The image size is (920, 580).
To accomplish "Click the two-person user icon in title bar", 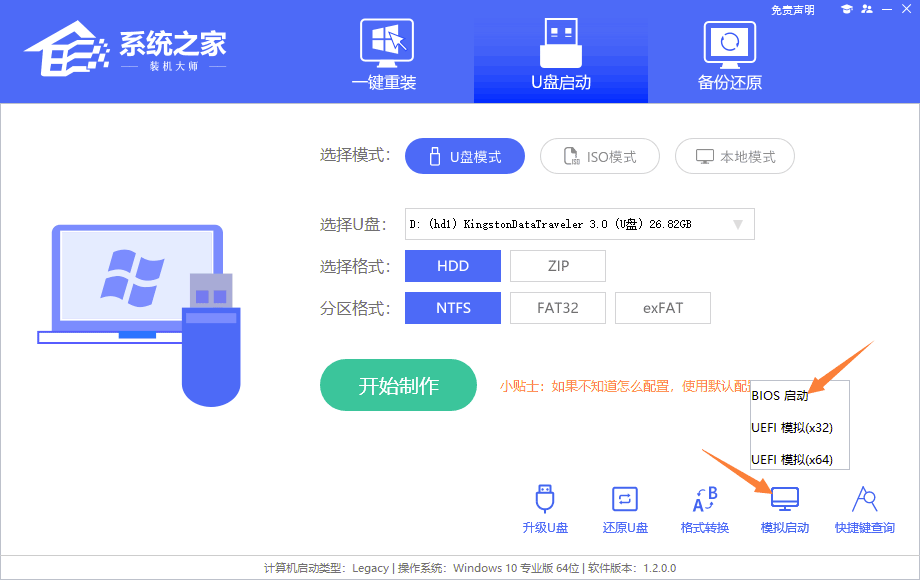I will [866, 9].
